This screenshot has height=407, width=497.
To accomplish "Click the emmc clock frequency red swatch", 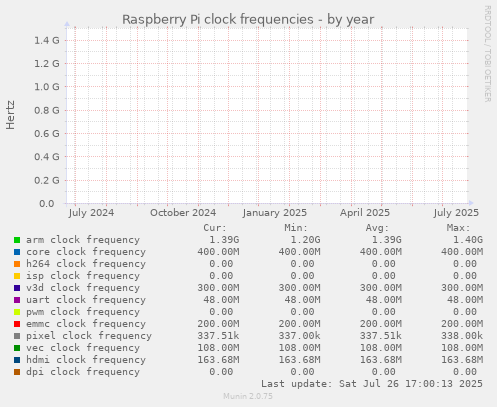I will coord(17,324).
